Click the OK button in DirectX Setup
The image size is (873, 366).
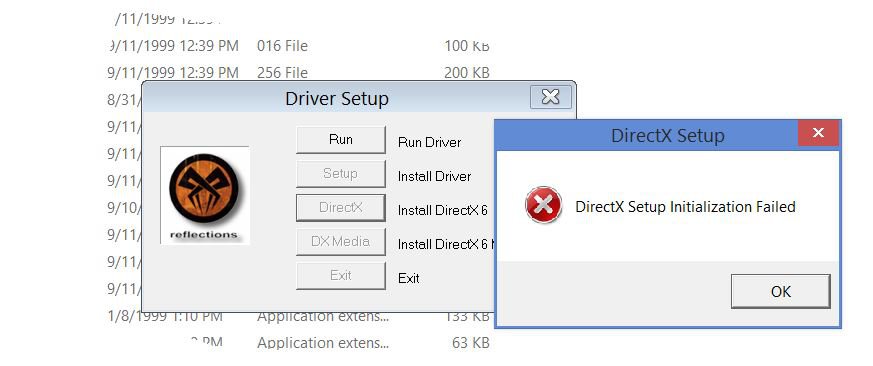(x=780, y=291)
